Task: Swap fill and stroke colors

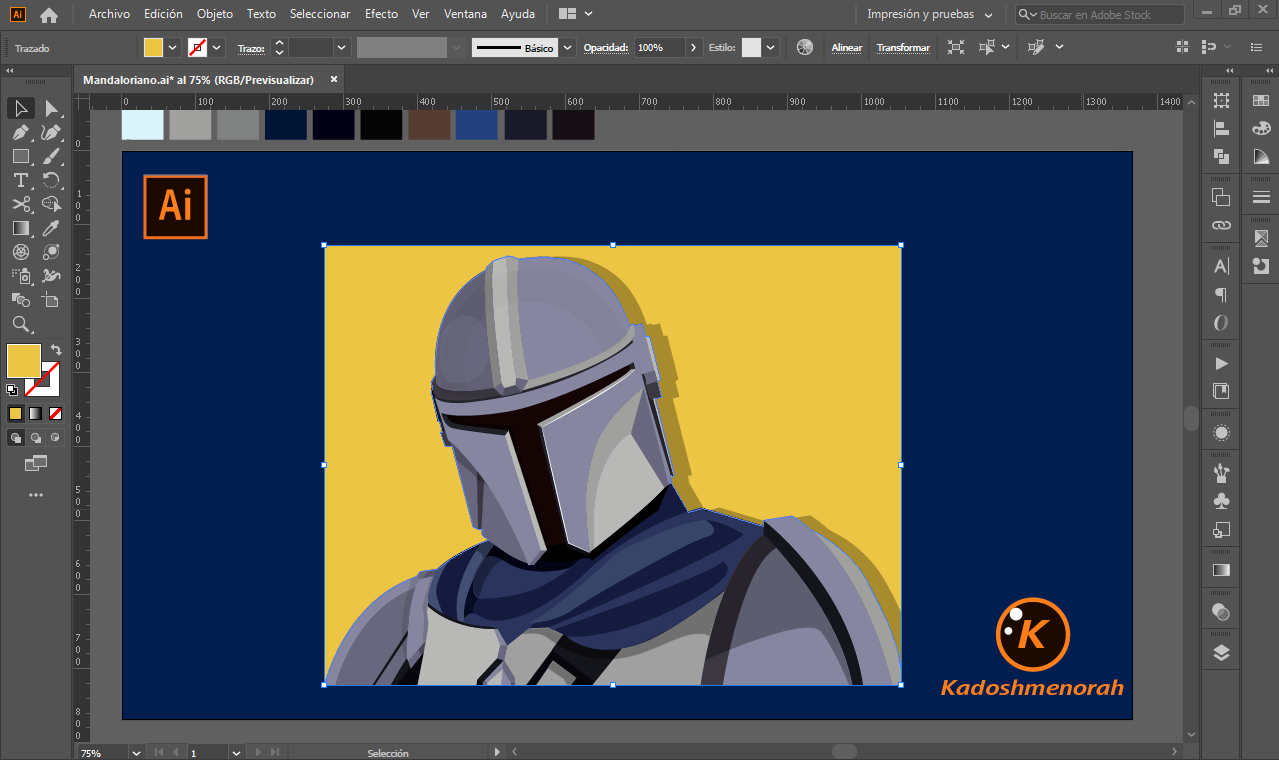Action: 56,350
